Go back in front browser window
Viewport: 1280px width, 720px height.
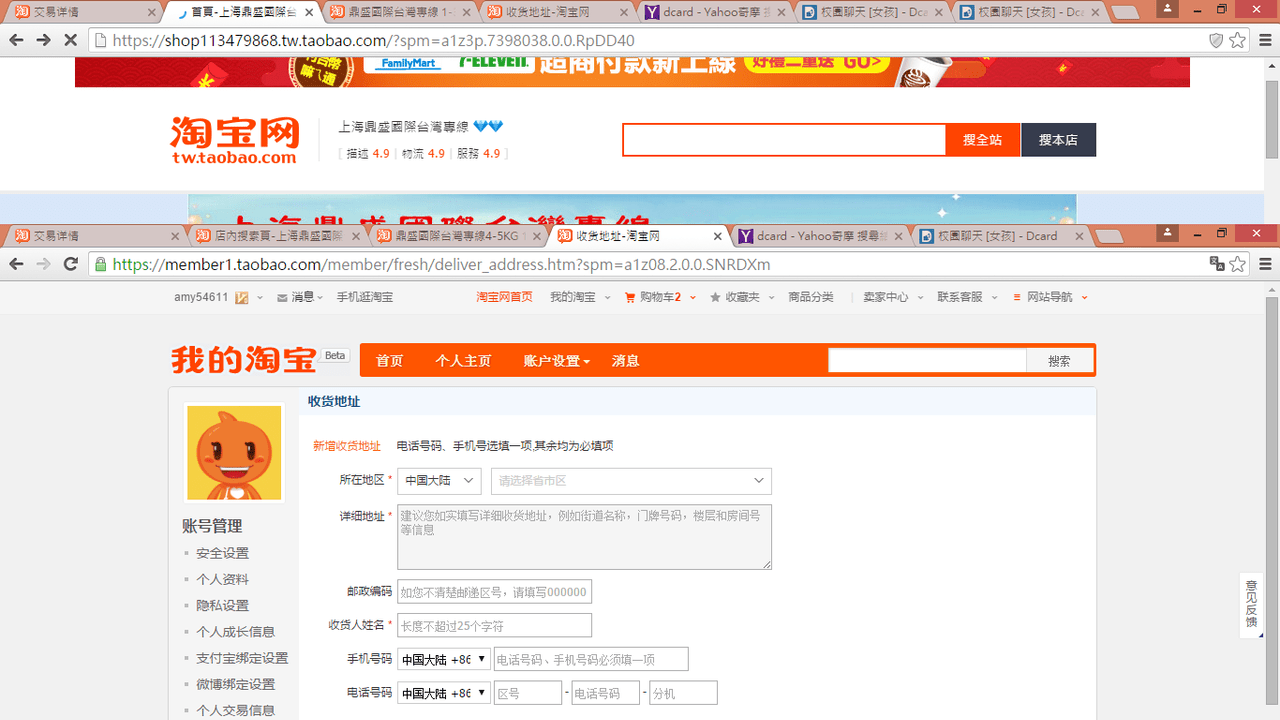coord(16,264)
